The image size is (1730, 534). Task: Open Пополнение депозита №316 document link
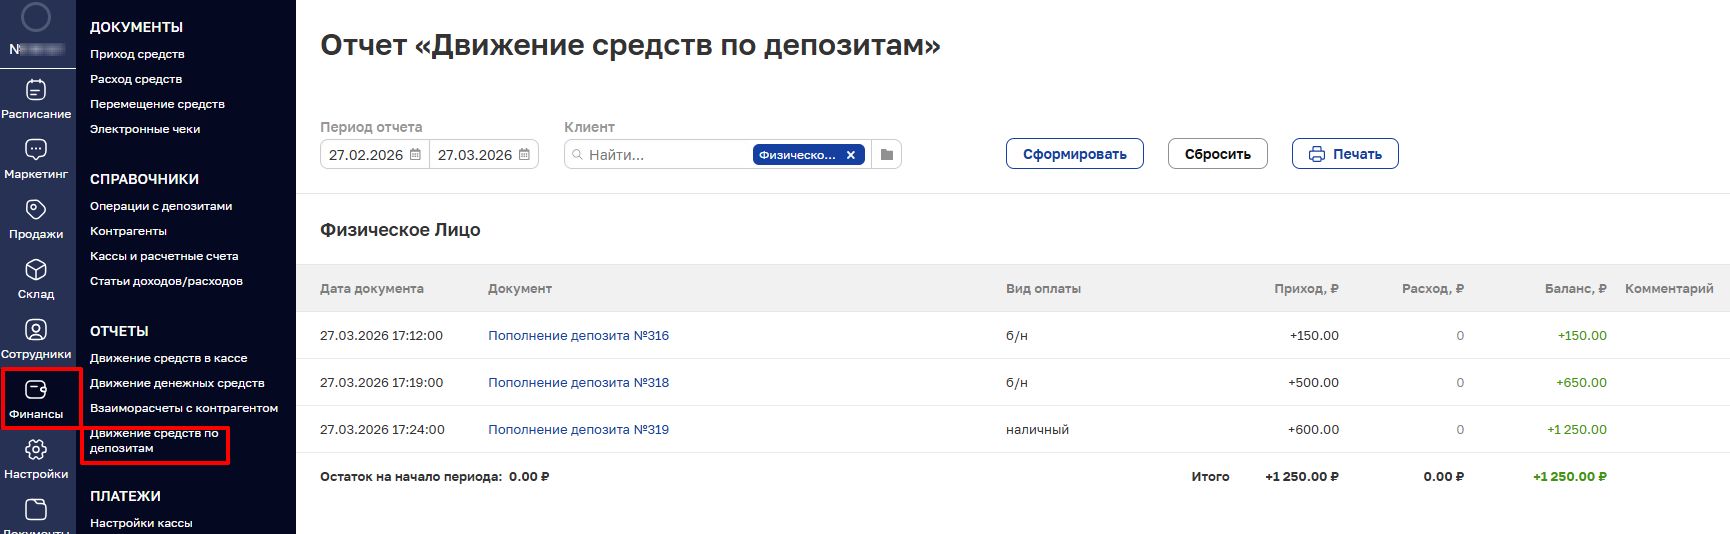578,336
